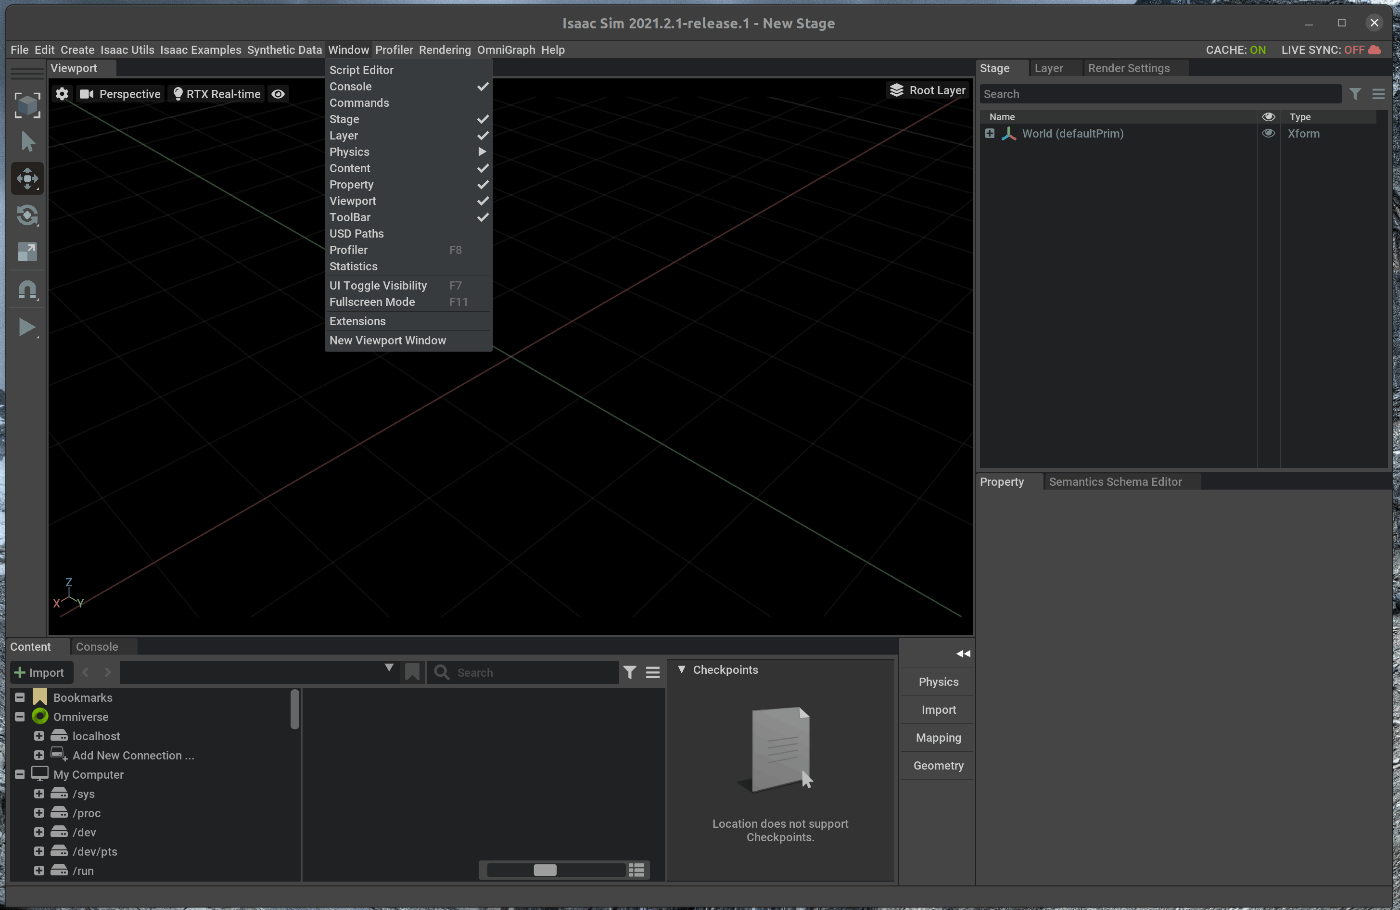This screenshot has width=1400, height=910.
Task: Click the selection mode cube icon in toolbar
Action: click(x=27, y=105)
